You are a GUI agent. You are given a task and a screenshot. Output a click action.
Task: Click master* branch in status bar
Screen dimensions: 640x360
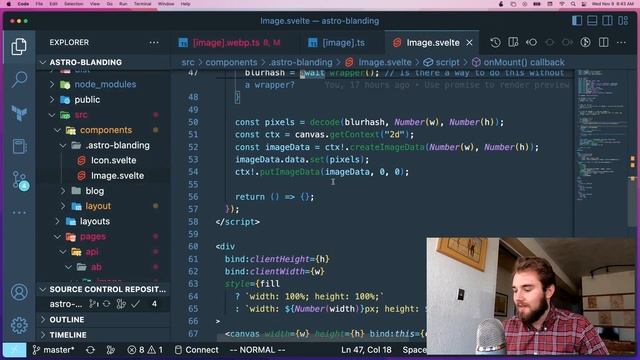click(x=53, y=350)
